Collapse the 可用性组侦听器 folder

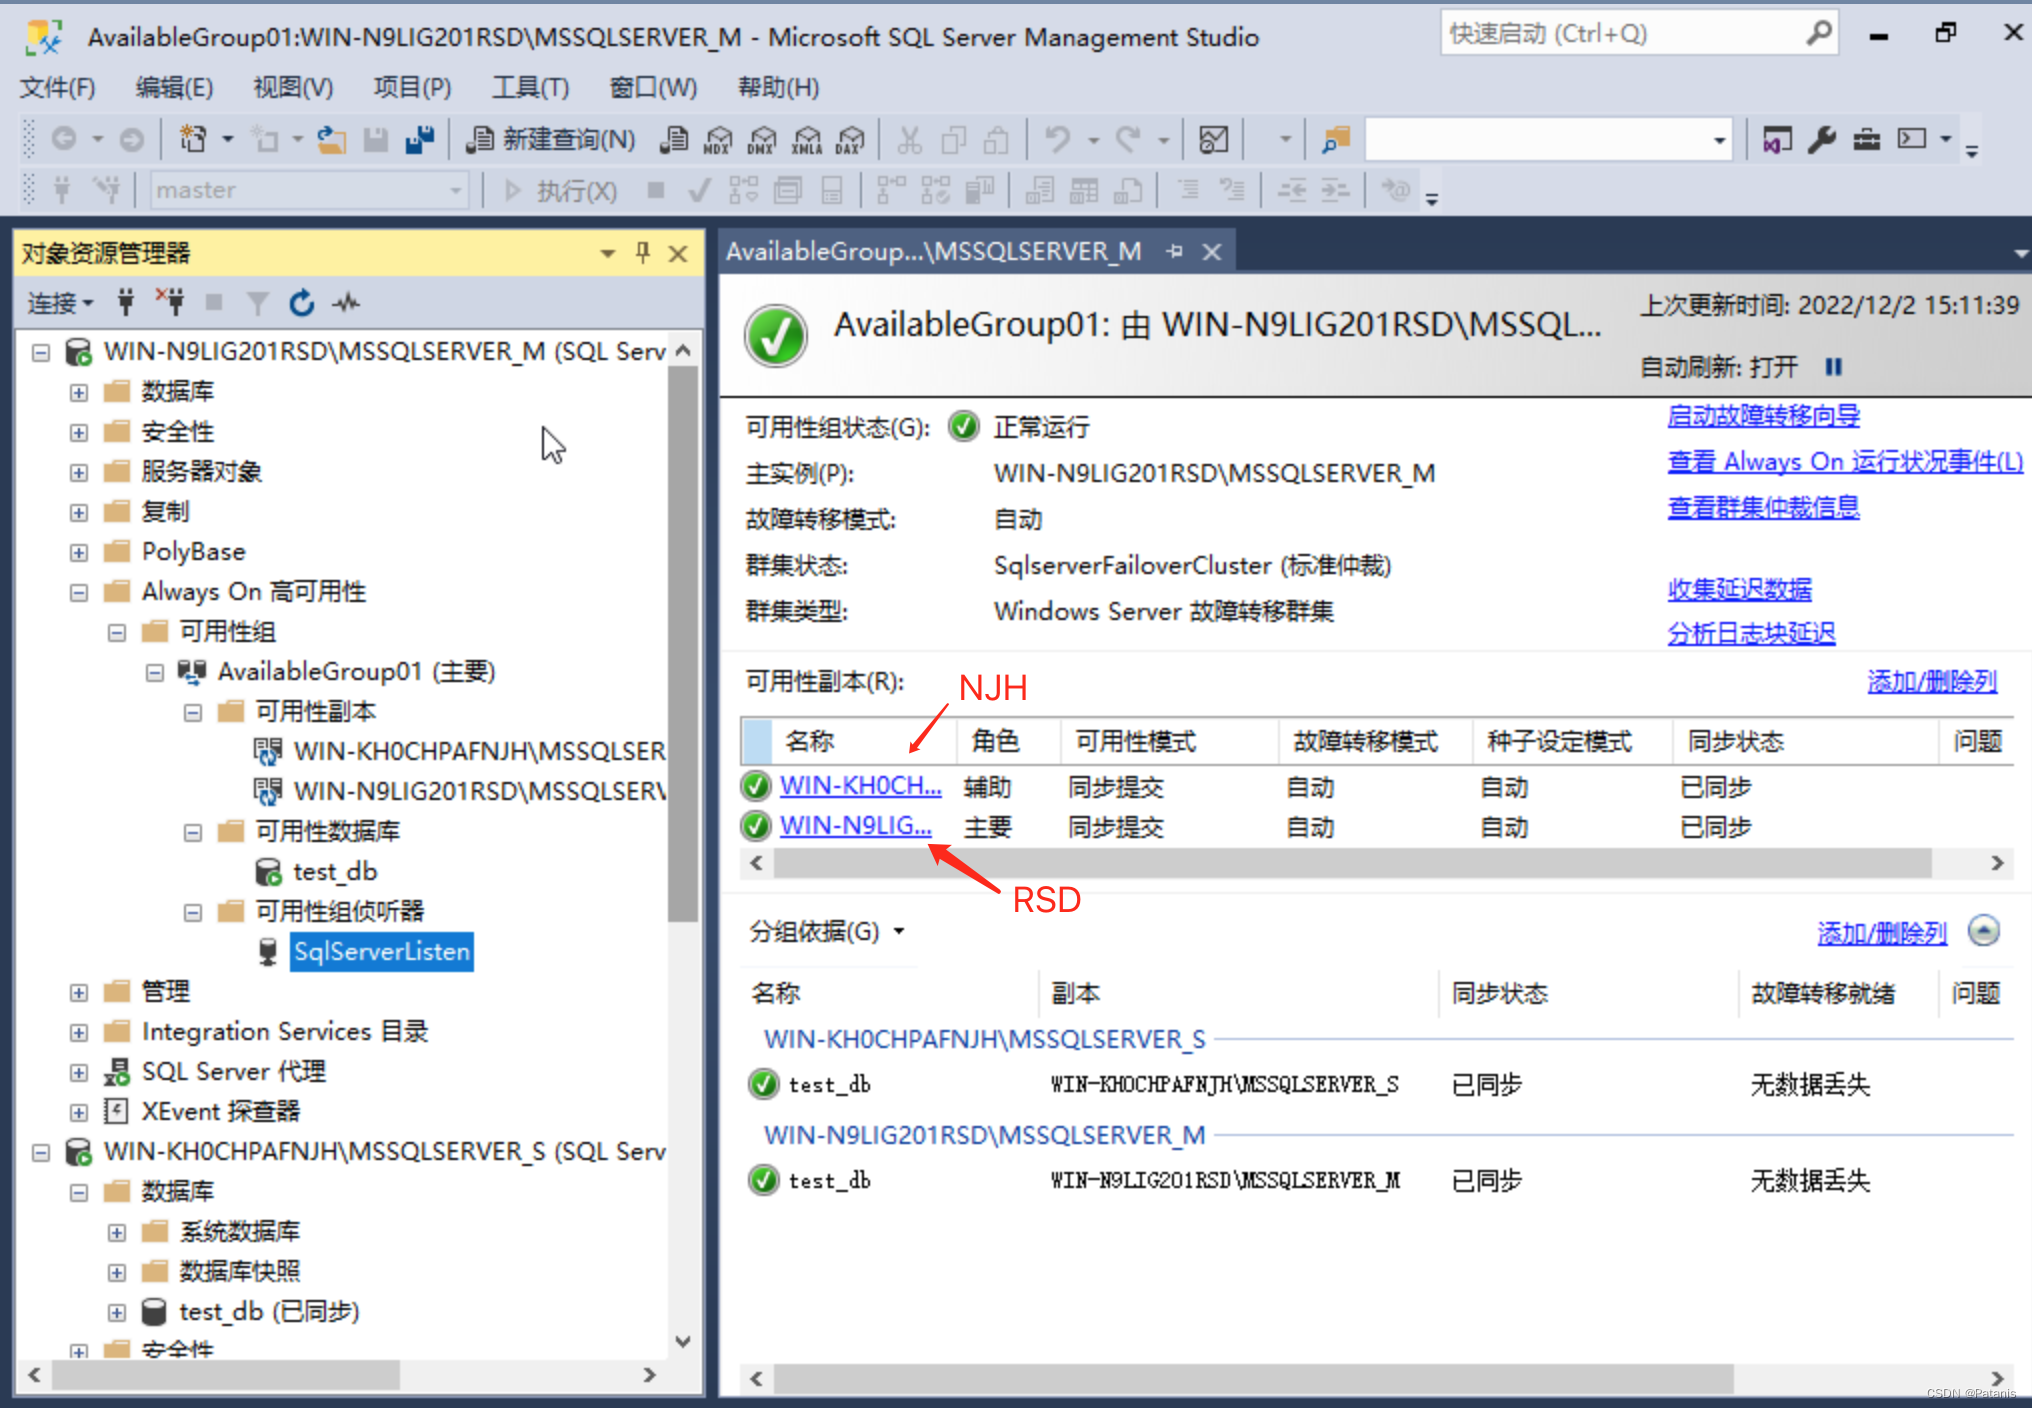192,912
